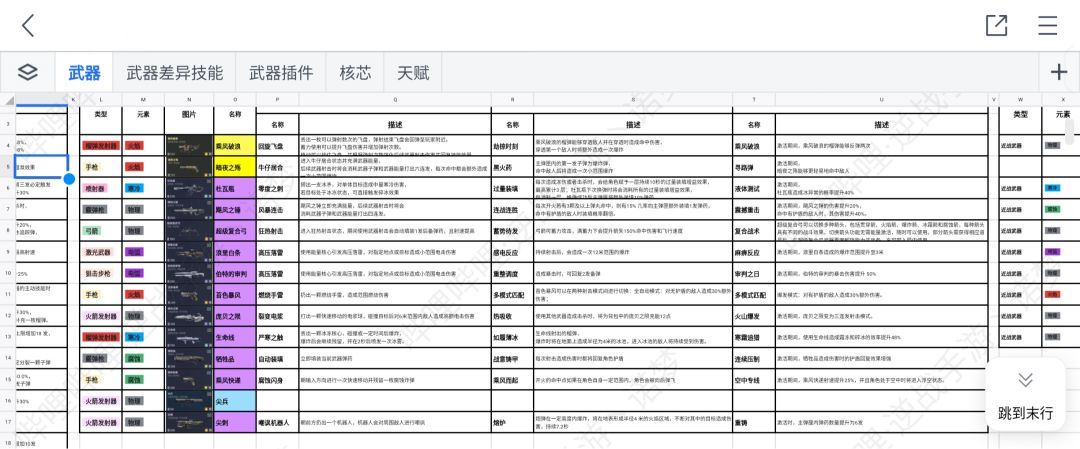Select the 如履薄冰 cell

pos(512,337)
